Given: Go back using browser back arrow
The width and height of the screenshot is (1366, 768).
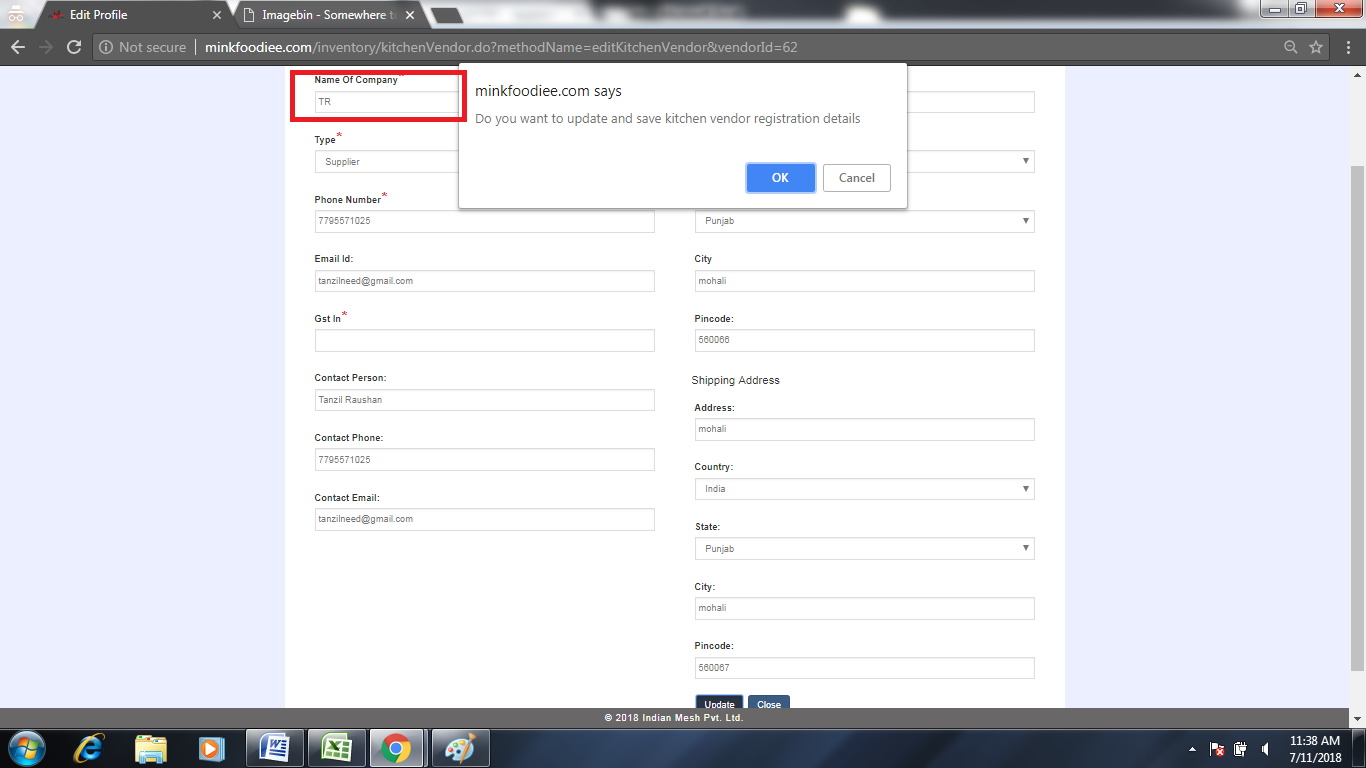Looking at the screenshot, I should [x=18, y=47].
